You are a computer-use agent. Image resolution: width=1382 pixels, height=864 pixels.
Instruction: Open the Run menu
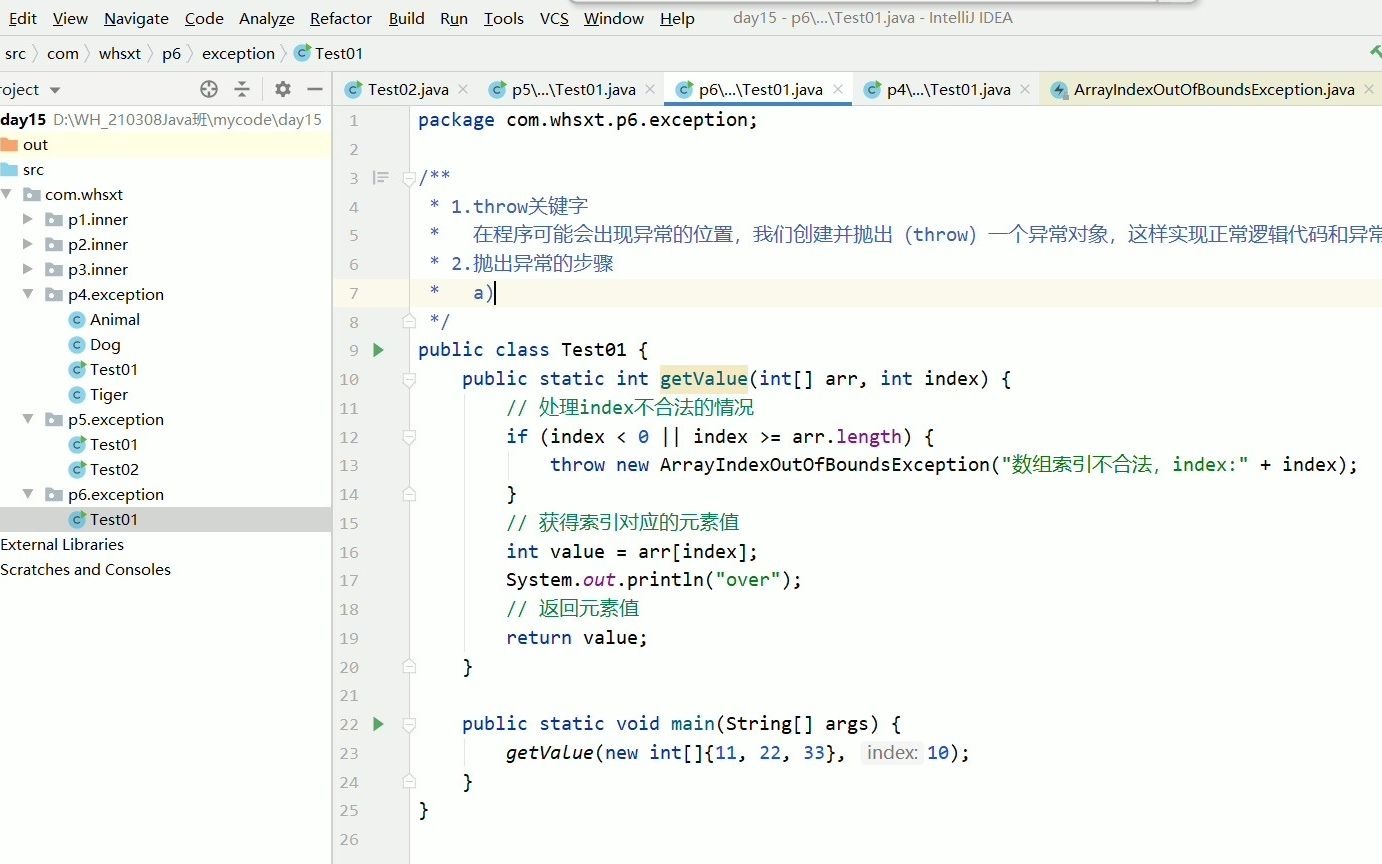(x=454, y=18)
